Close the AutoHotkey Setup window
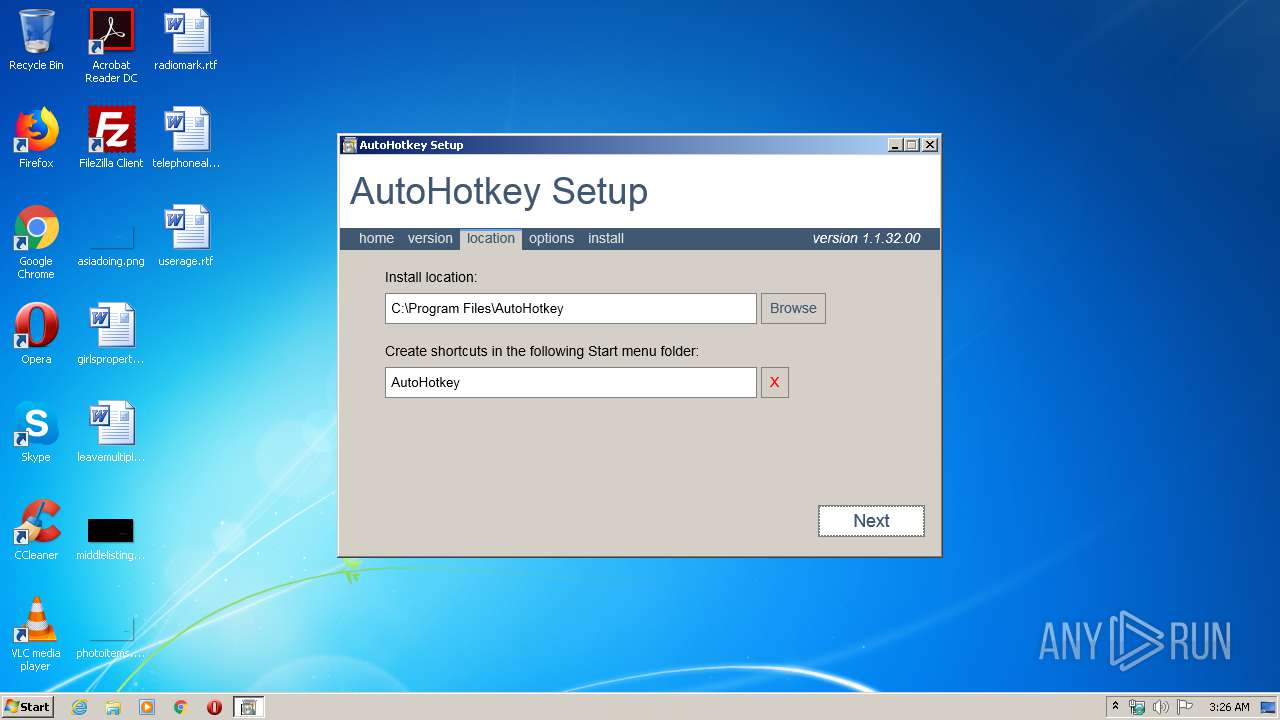This screenshot has width=1280, height=720. tap(930, 145)
